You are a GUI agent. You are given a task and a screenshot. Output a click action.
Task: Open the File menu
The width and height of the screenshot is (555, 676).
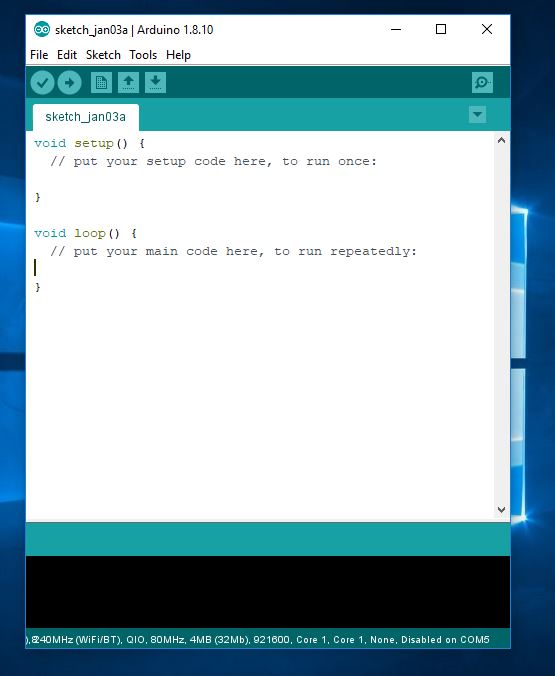[x=39, y=55]
